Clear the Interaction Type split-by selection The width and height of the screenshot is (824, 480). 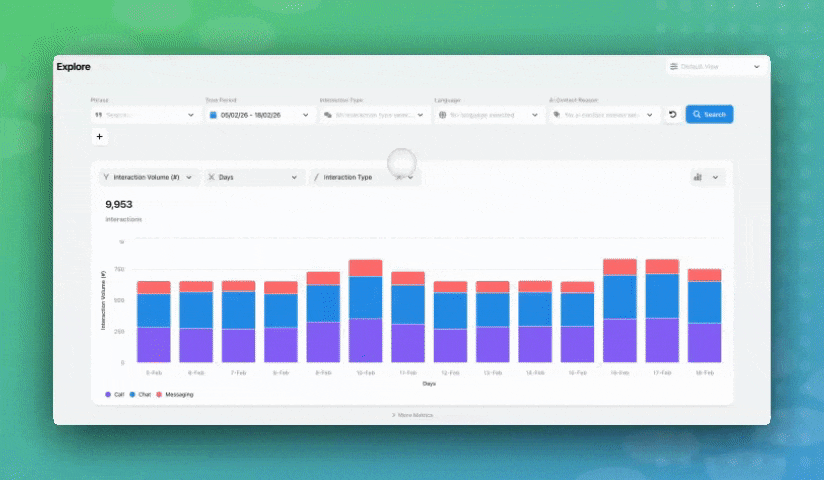pos(398,177)
